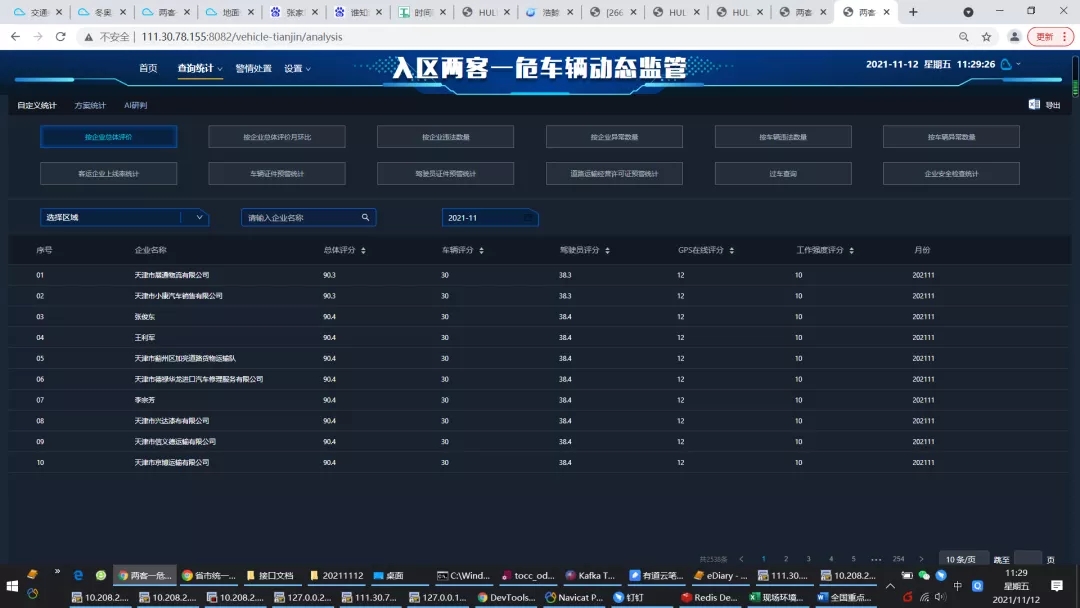The height and width of the screenshot is (608, 1080).
Task: Open a new browser tab
Action: tap(913, 12)
